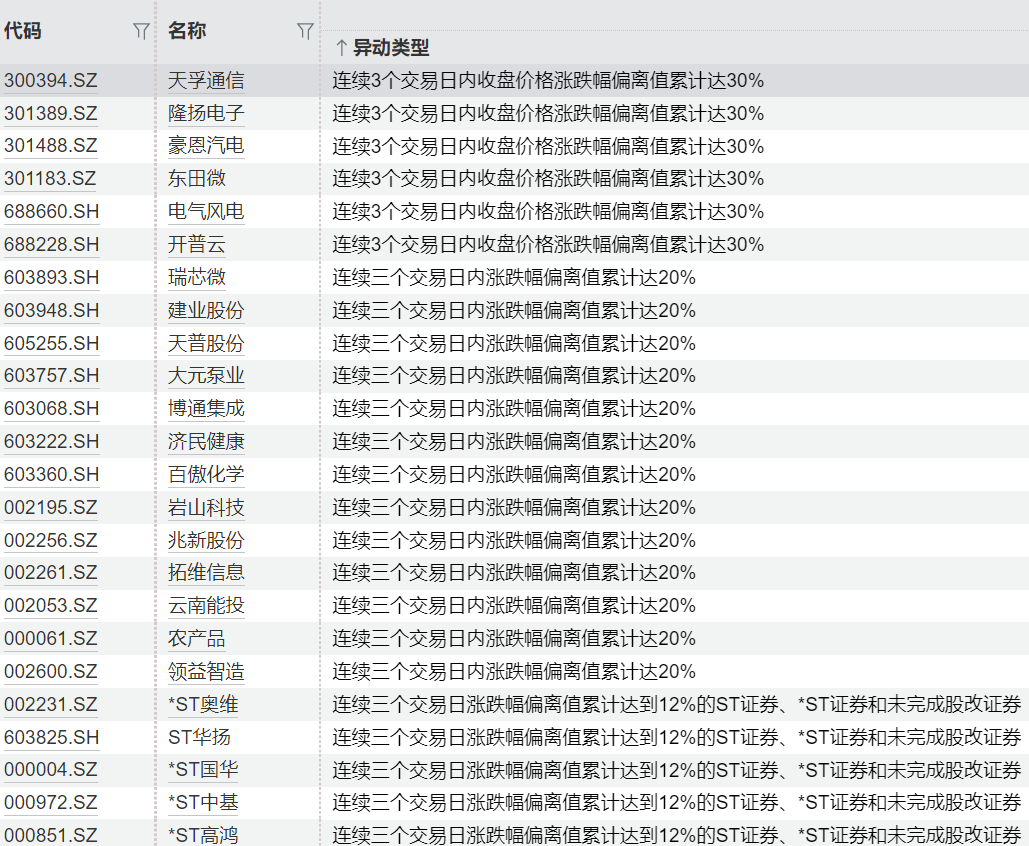The image size is (1029, 846).
Task: Open stock name 隆扬电子
Action: pos(206,114)
